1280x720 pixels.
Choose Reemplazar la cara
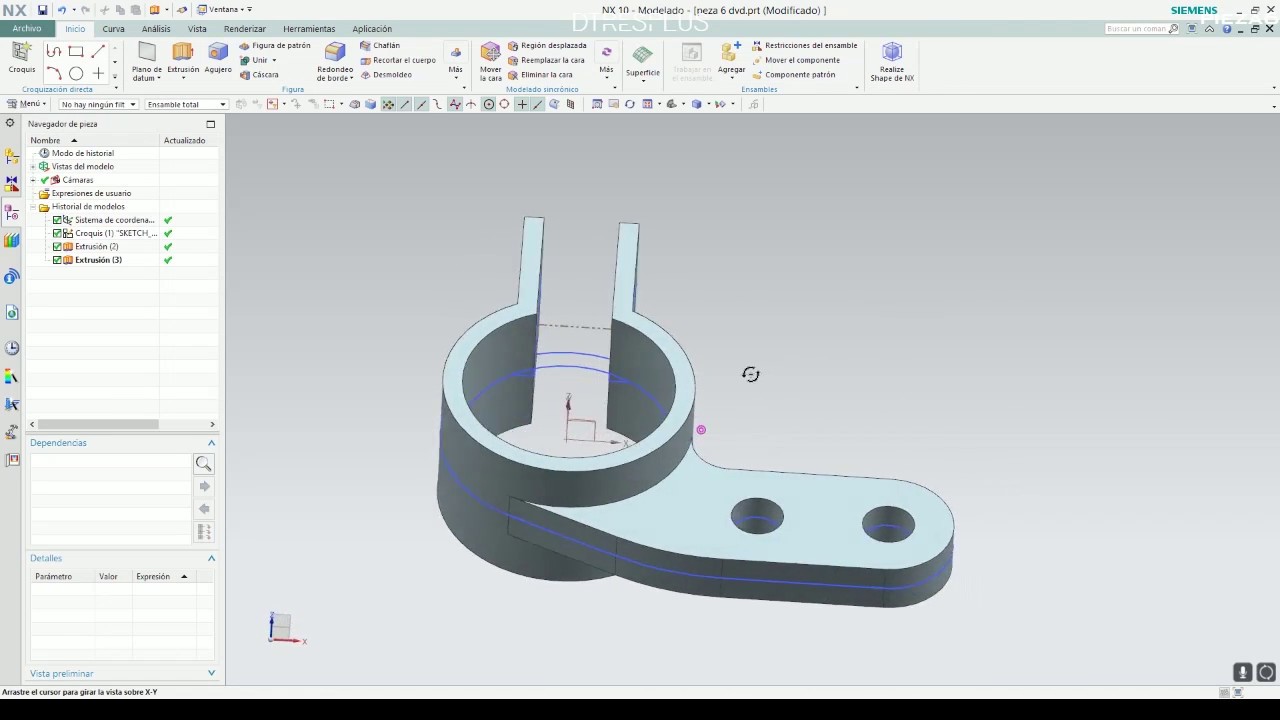pyautogui.click(x=546, y=60)
